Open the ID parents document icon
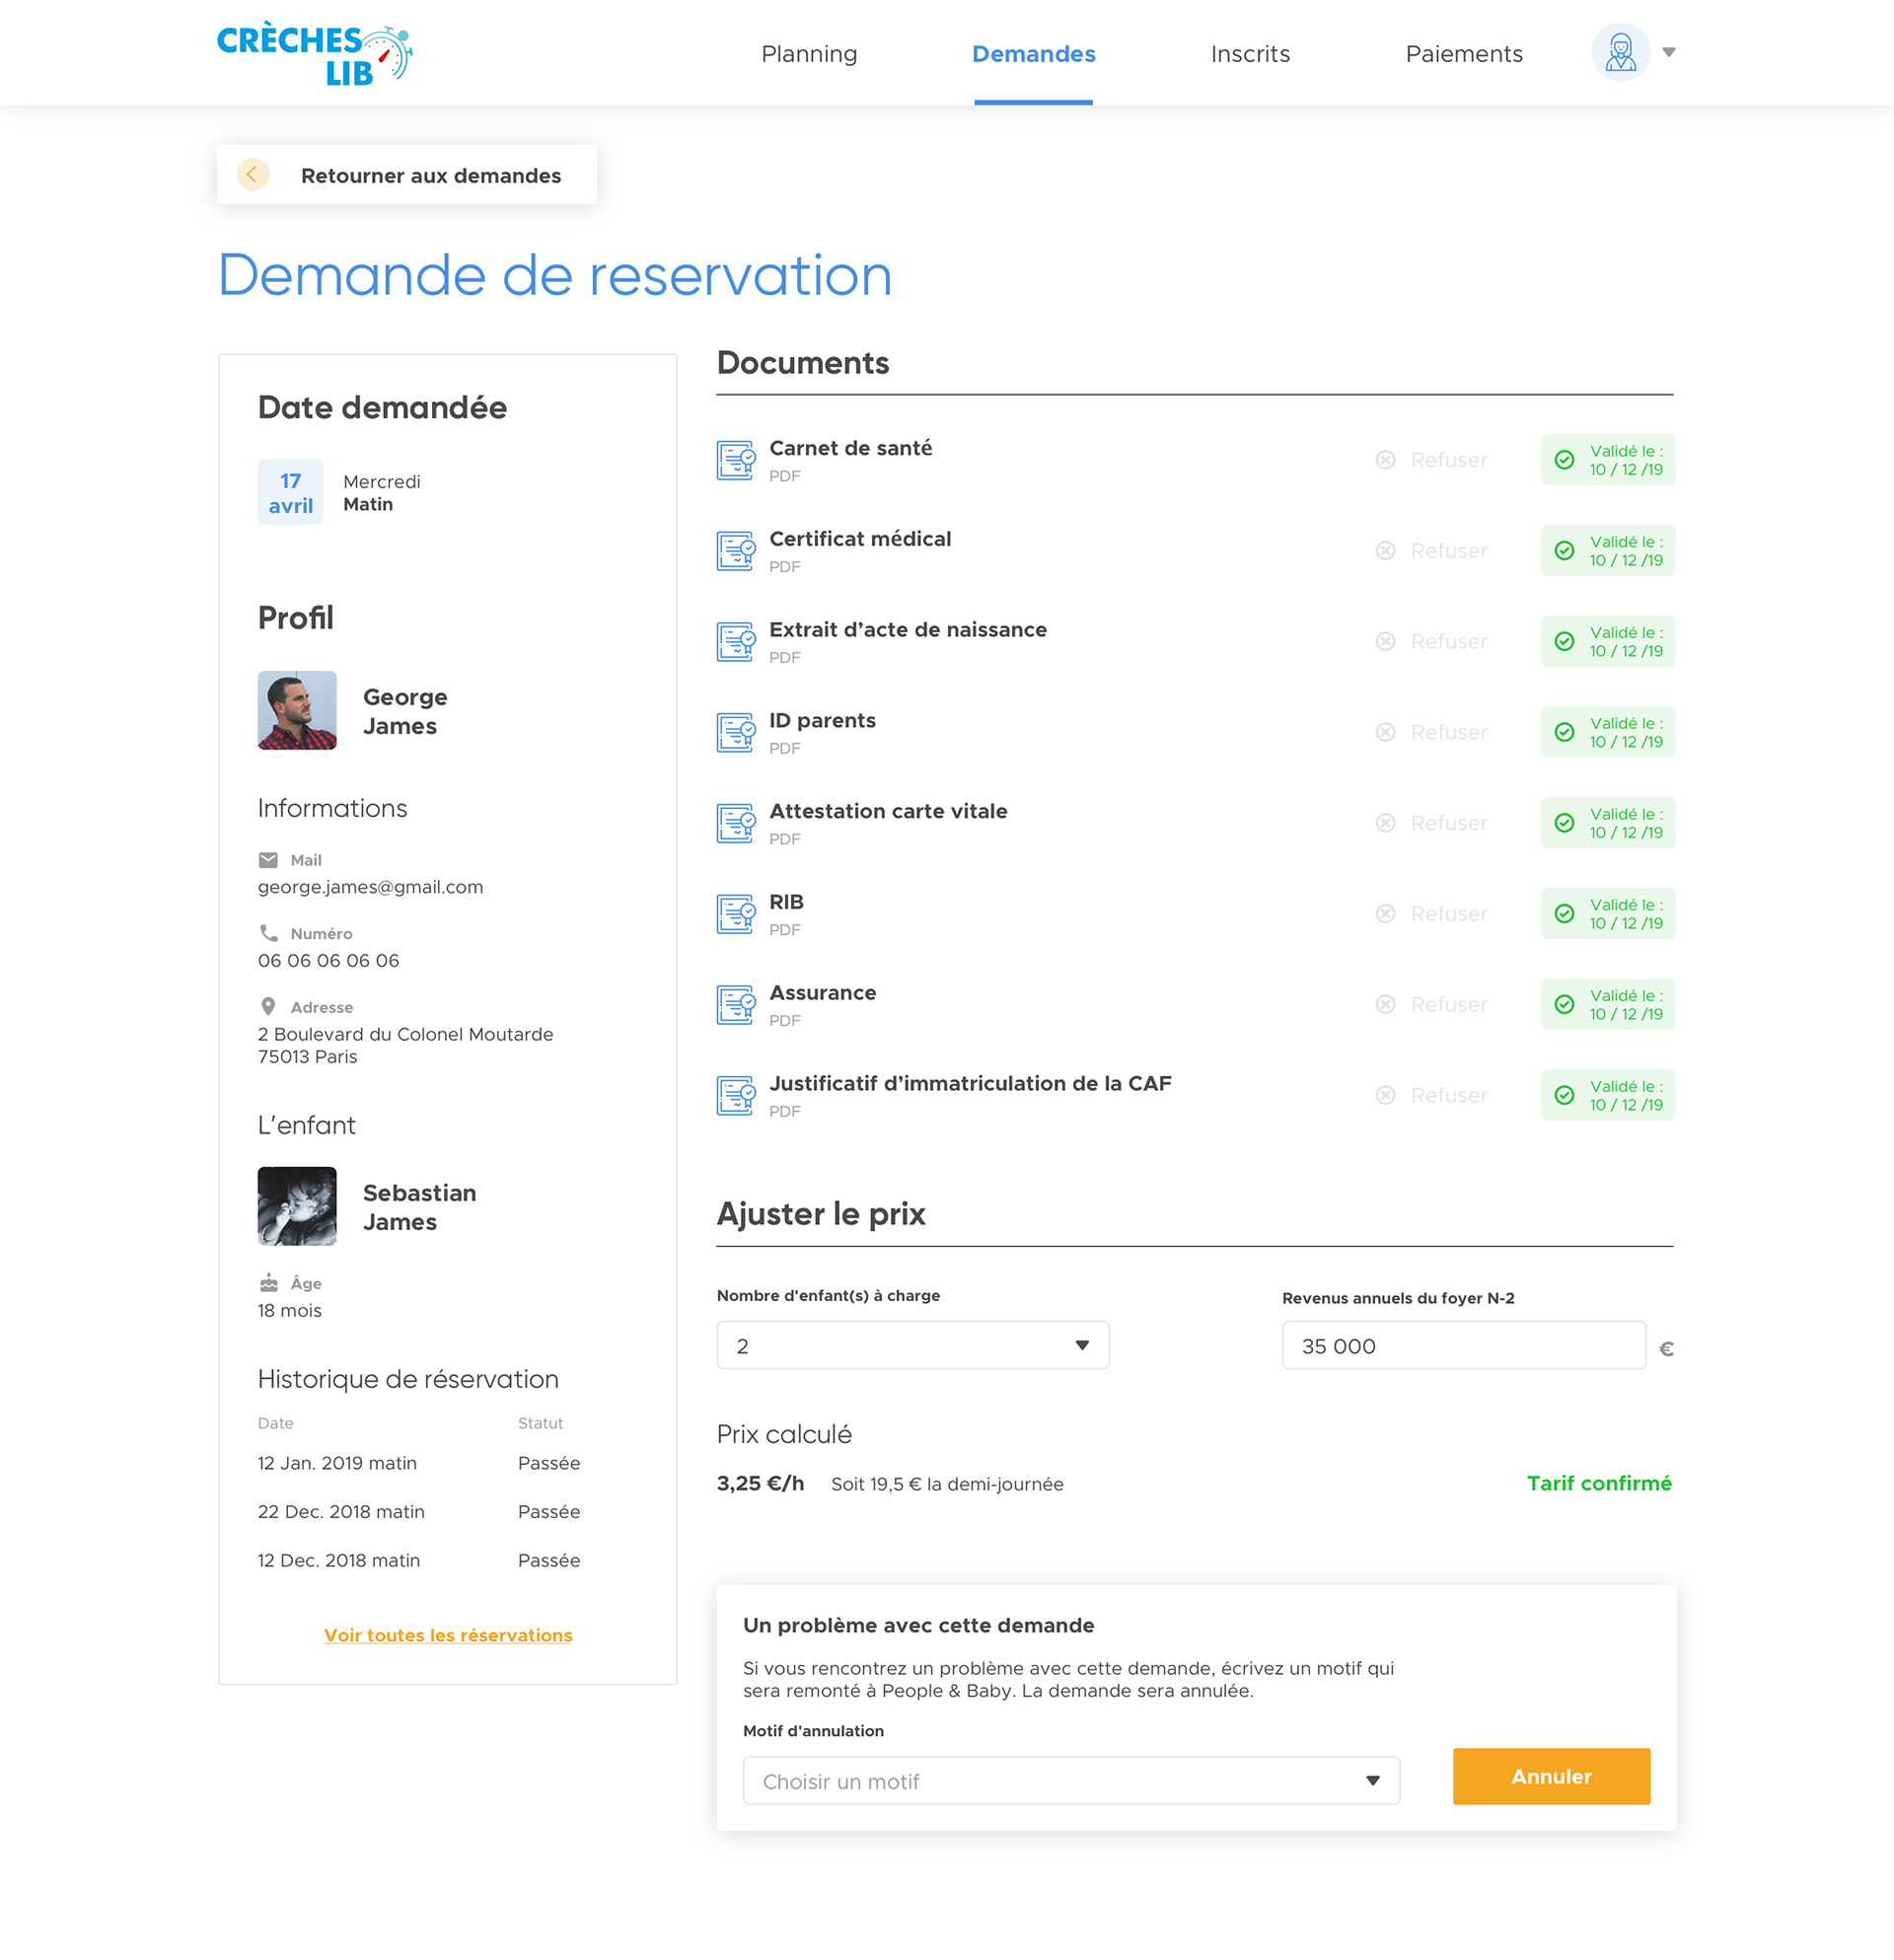 (x=736, y=732)
